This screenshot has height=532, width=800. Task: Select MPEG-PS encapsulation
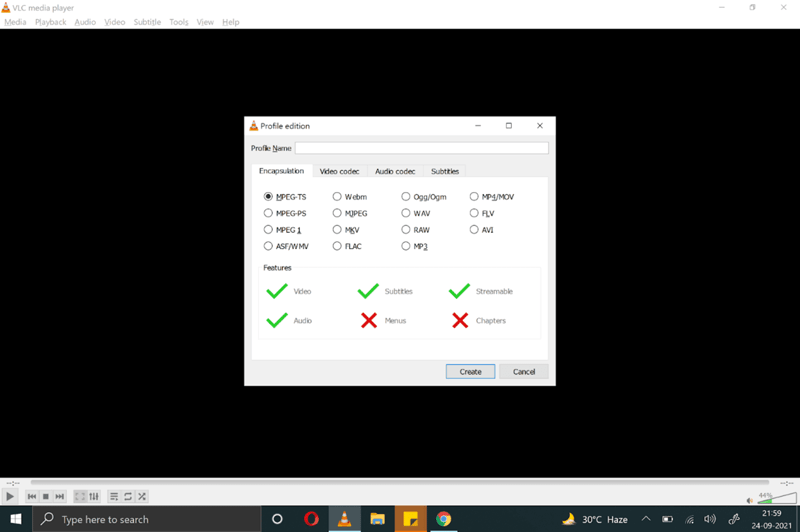point(285,213)
